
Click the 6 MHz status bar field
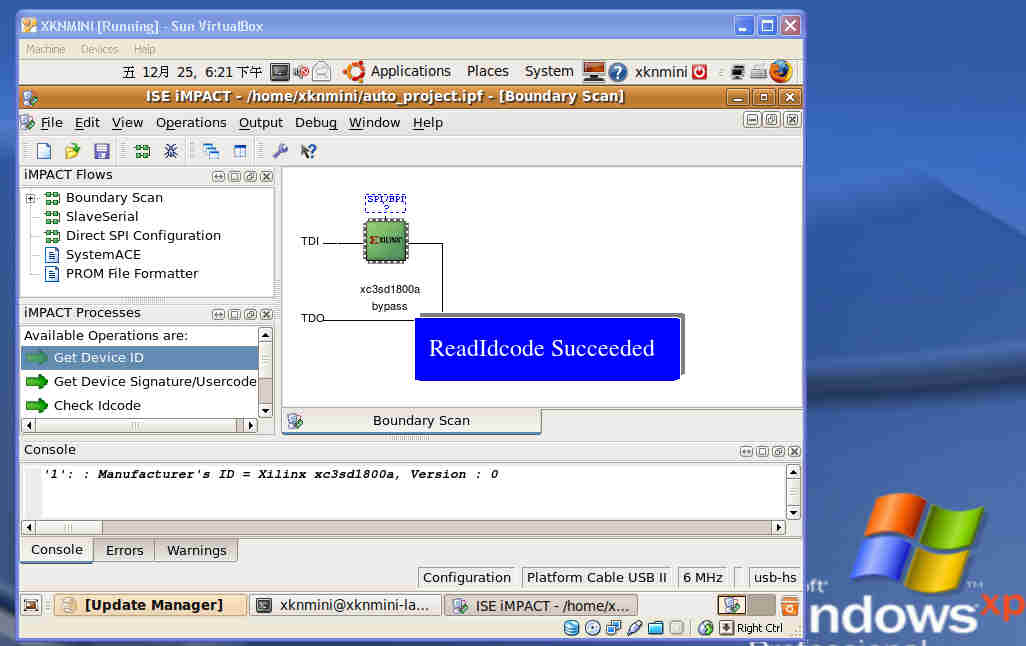tap(703, 577)
